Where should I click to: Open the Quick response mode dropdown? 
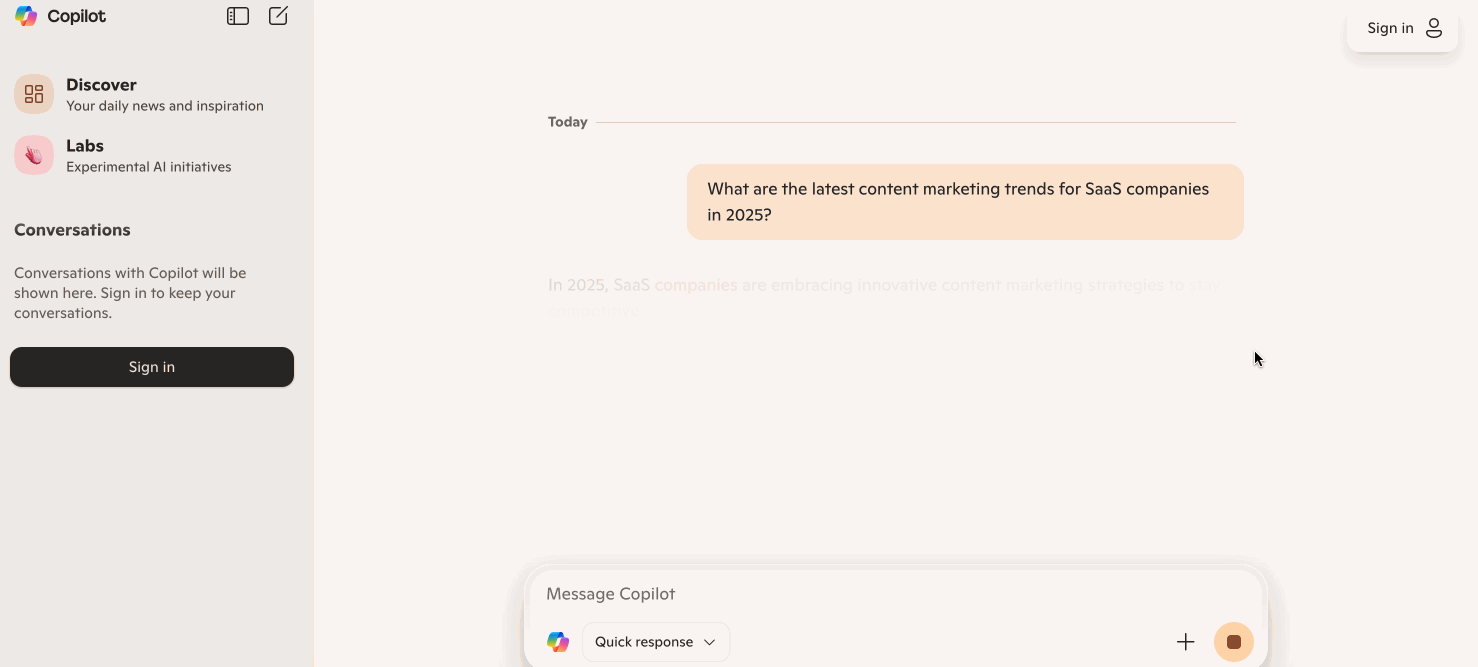[x=656, y=642]
